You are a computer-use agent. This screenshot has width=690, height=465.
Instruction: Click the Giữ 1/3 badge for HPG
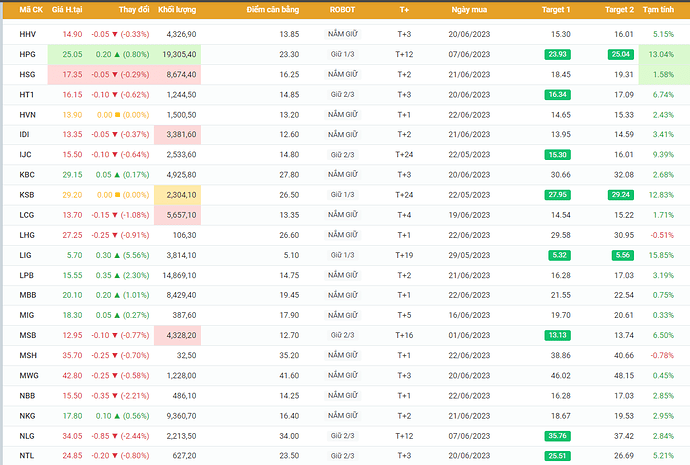point(342,54)
